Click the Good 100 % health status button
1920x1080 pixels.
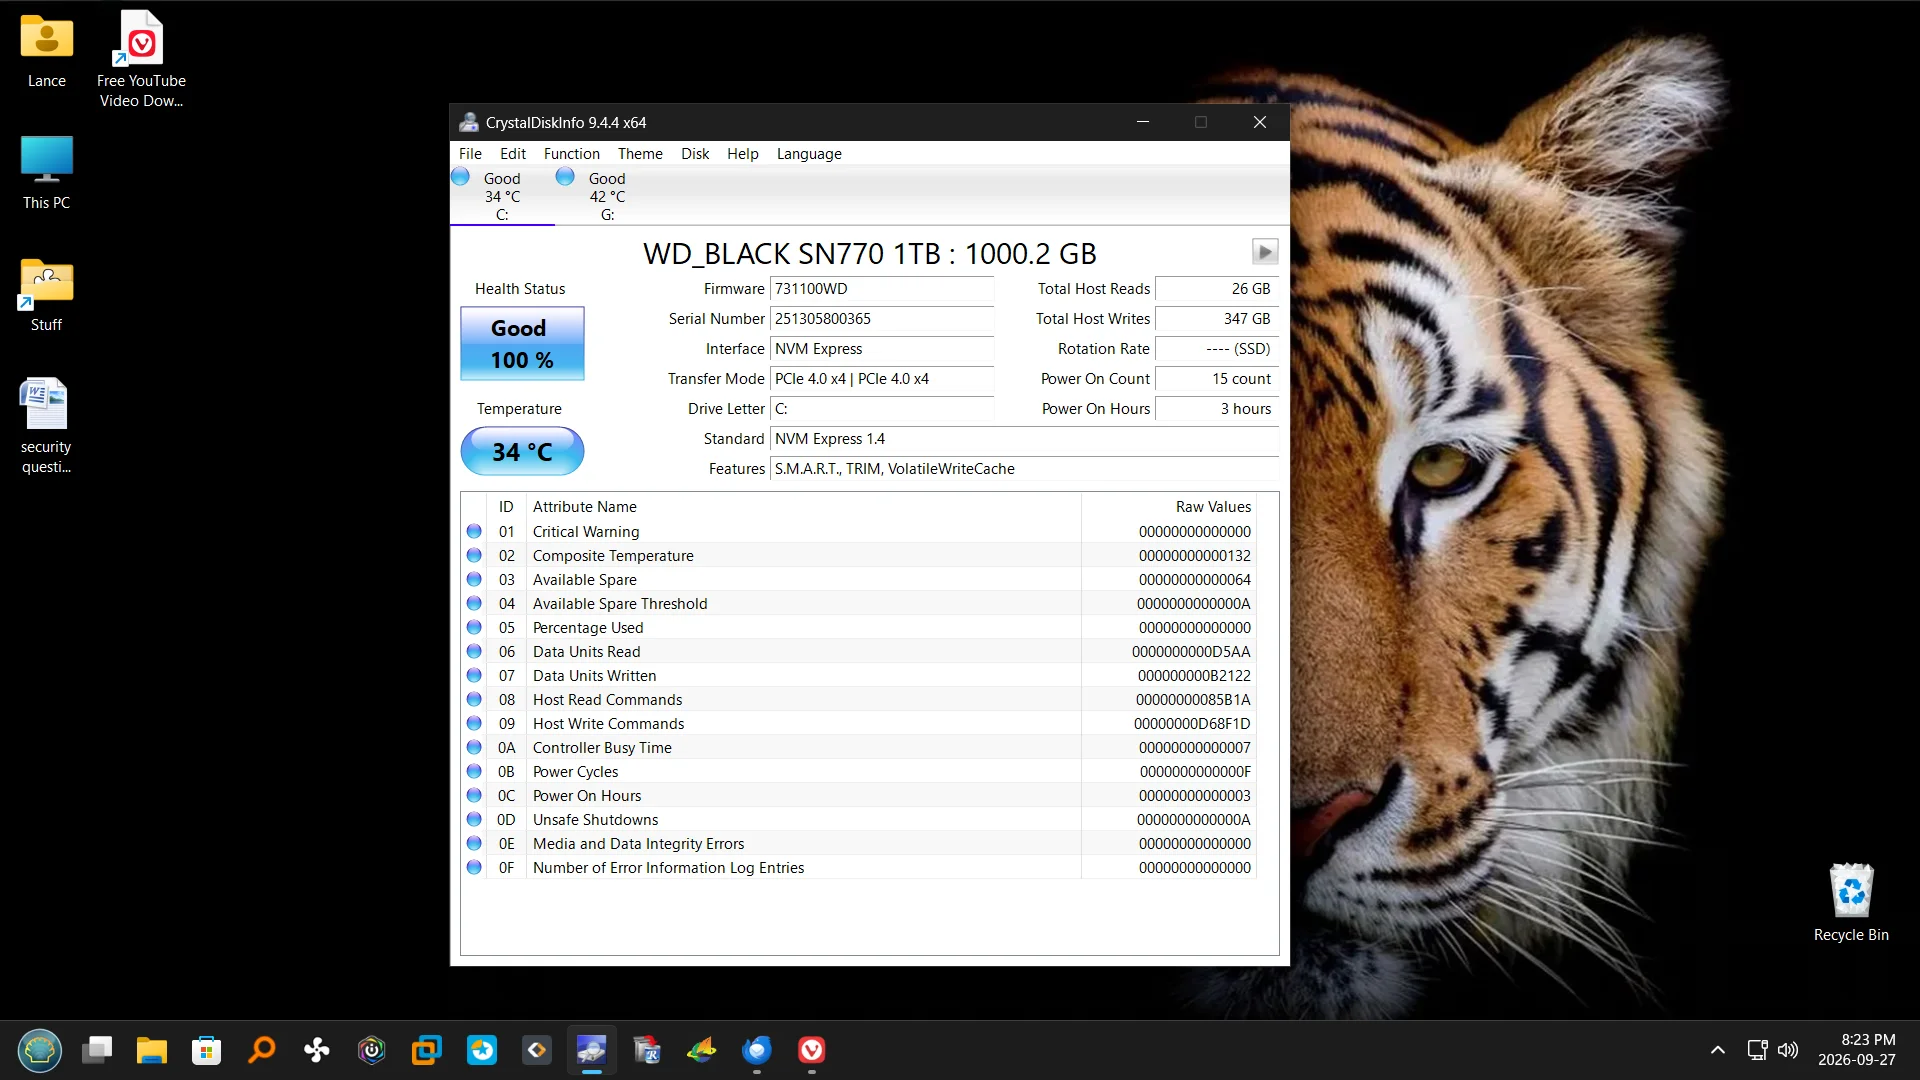pos(522,344)
